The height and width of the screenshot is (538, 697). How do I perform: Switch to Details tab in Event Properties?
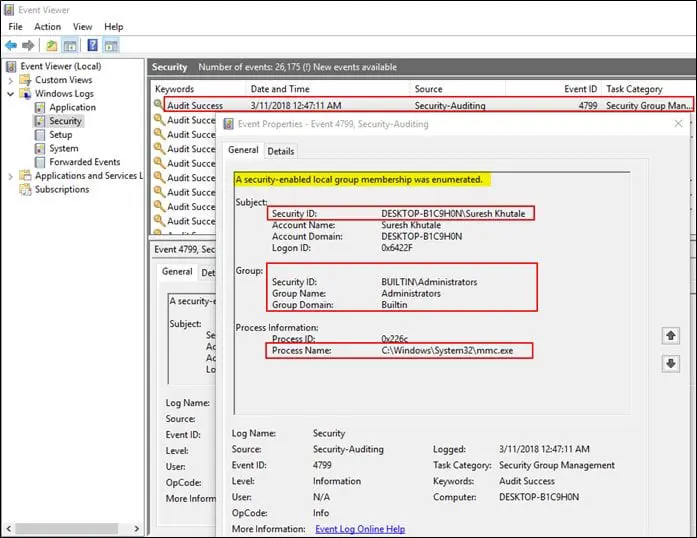(x=280, y=151)
